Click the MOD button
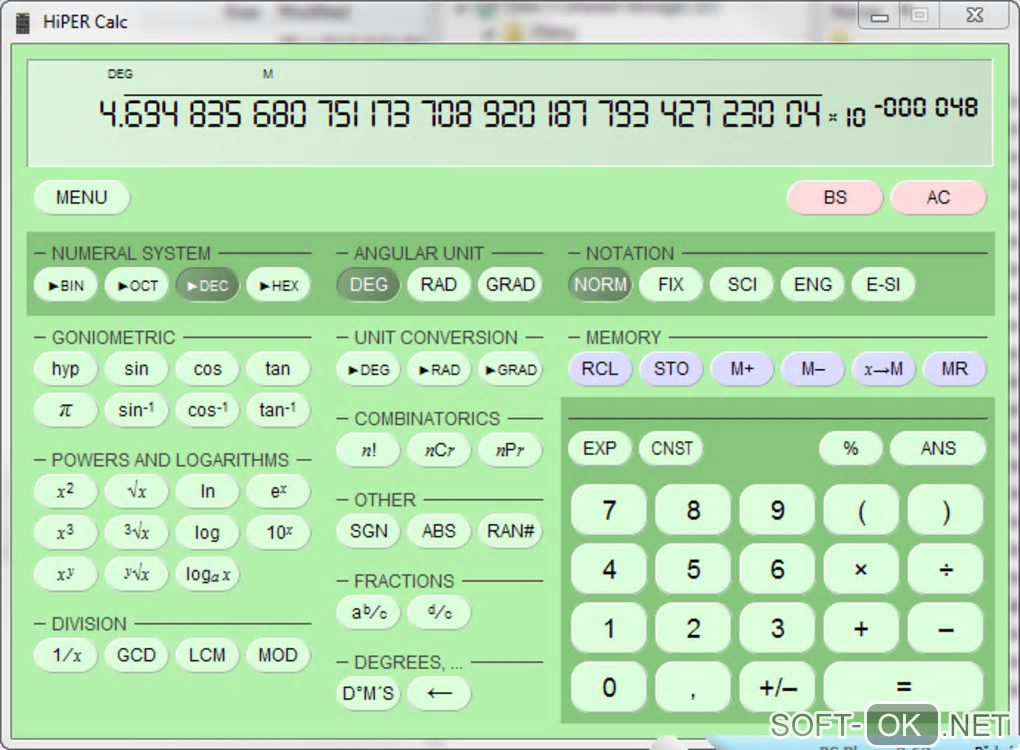This screenshot has width=1020, height=750. pos(278,655)
